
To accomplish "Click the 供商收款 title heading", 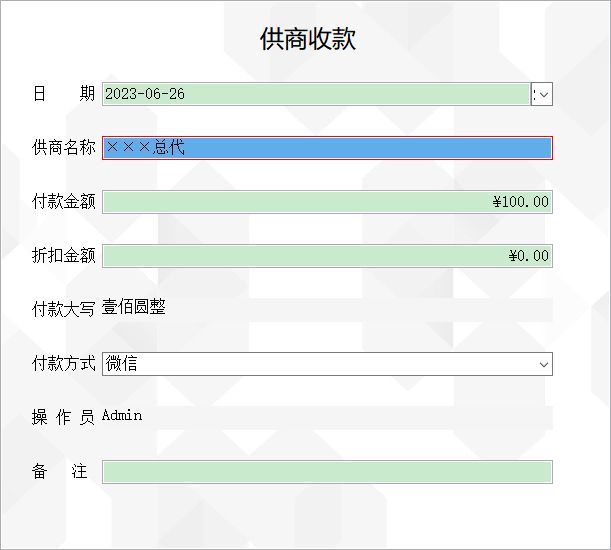I will click(x=308, y=39).
